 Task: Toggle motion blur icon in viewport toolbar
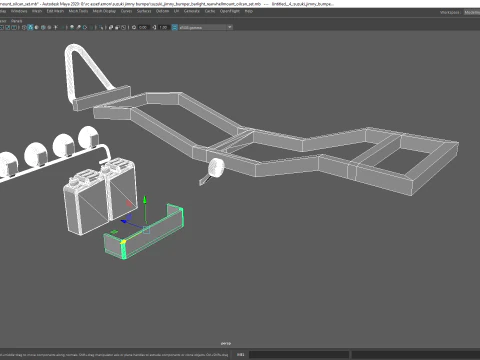pos(78,27)
